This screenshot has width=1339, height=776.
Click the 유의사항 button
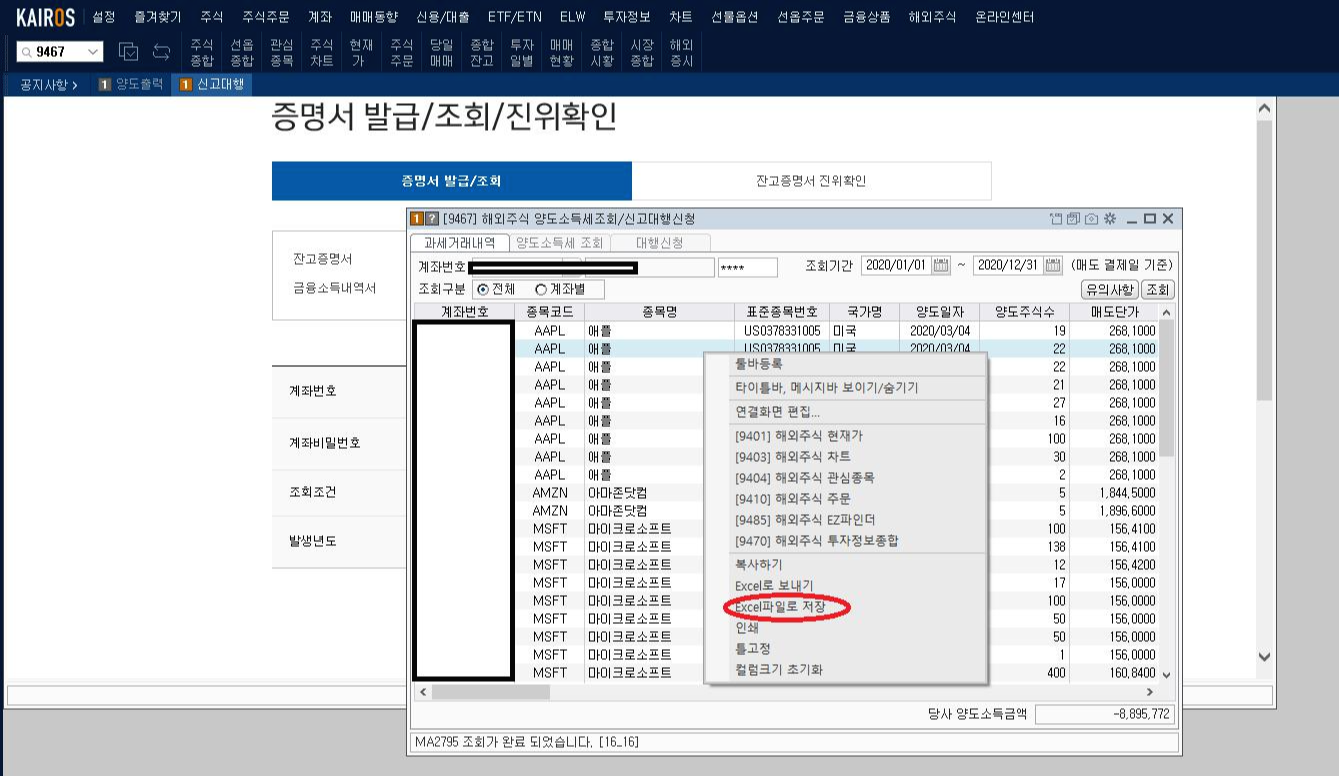pyautogui.click(x=1110, y=289)
